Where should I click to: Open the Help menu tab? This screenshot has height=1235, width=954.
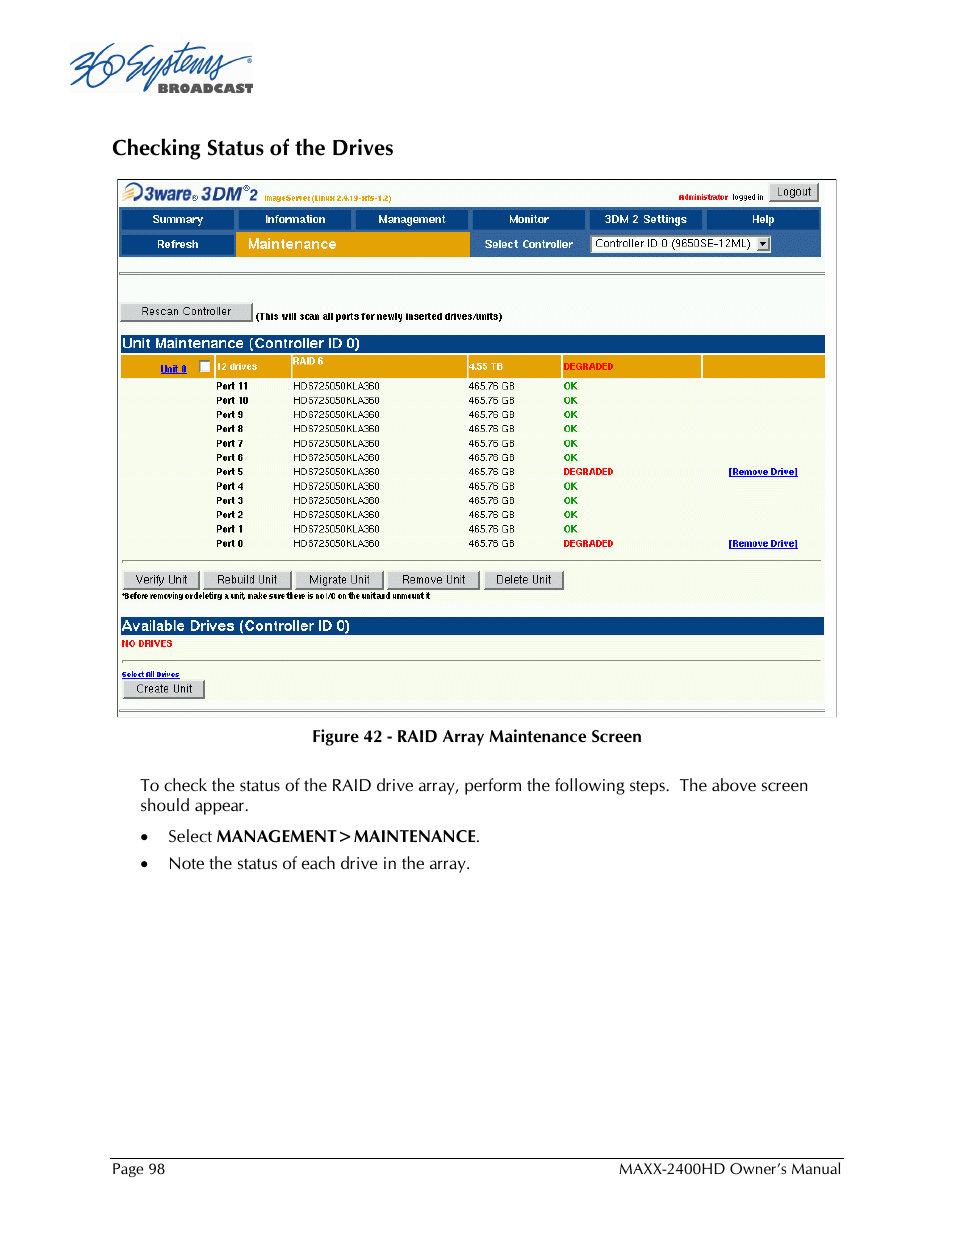tap(763, 219)
